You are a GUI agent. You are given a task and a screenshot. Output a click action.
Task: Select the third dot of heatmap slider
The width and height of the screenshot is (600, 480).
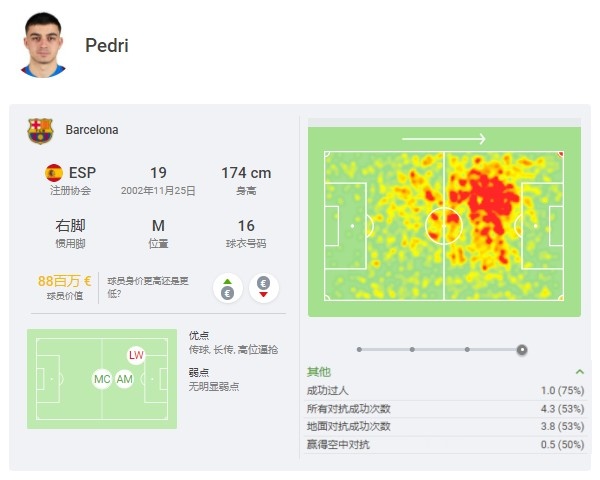pos(467,350)
